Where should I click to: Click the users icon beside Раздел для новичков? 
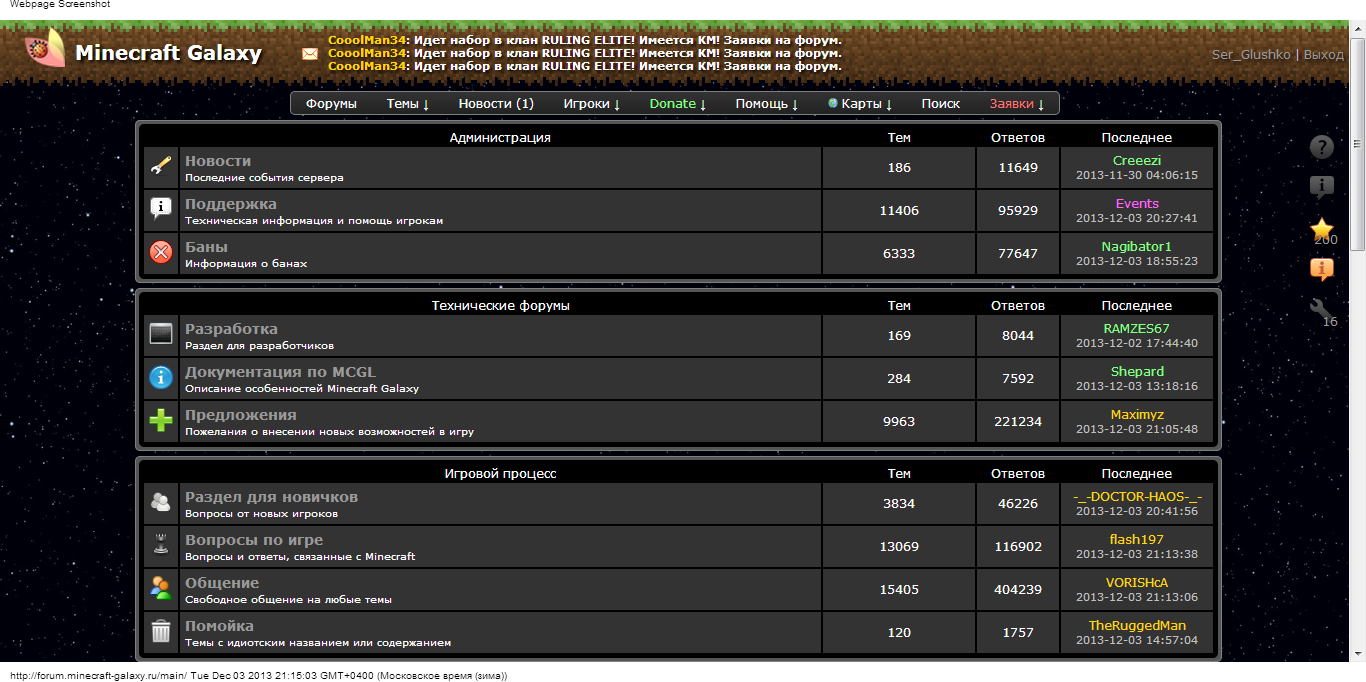161,502
